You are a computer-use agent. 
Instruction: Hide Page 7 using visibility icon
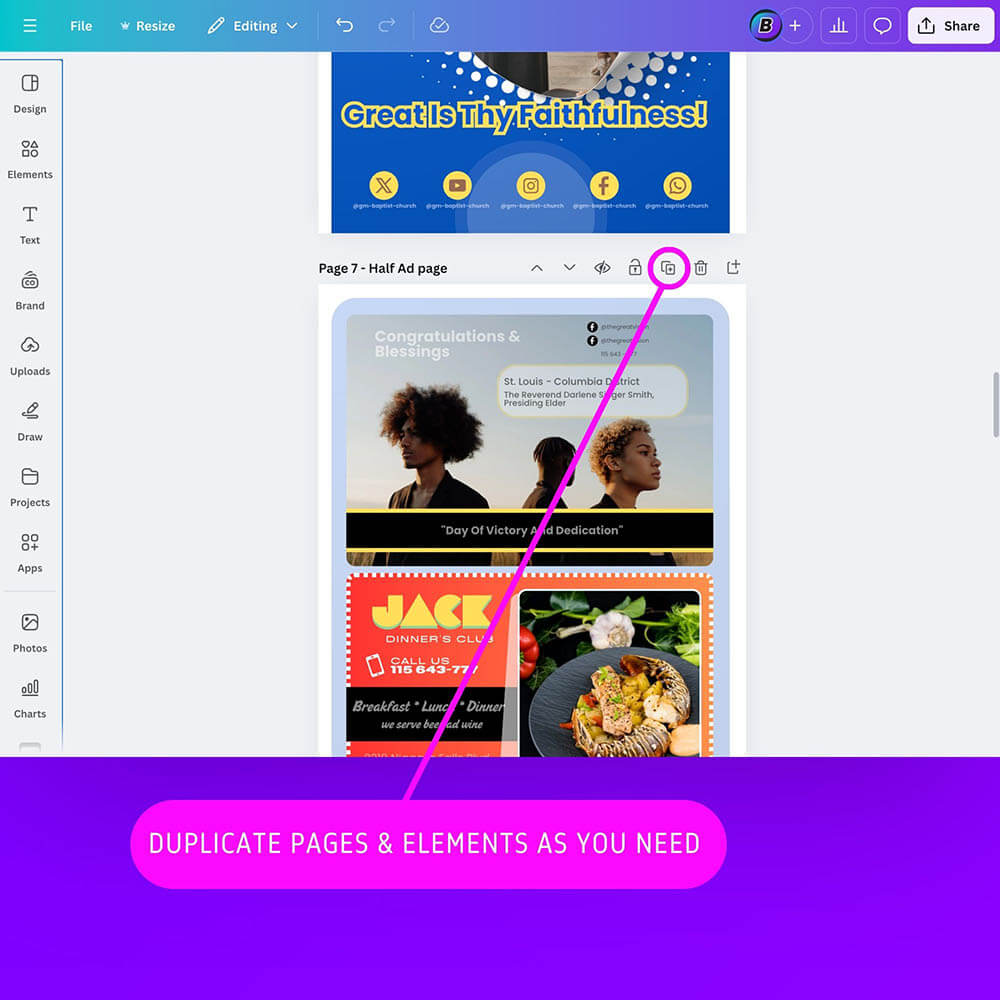[x=602, y=268]
